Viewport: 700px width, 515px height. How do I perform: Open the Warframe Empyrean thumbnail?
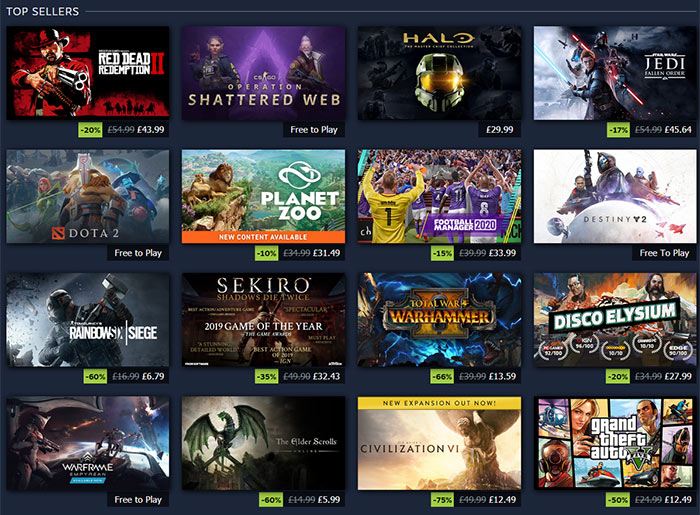pyautogui.click(x=88, y=443)
